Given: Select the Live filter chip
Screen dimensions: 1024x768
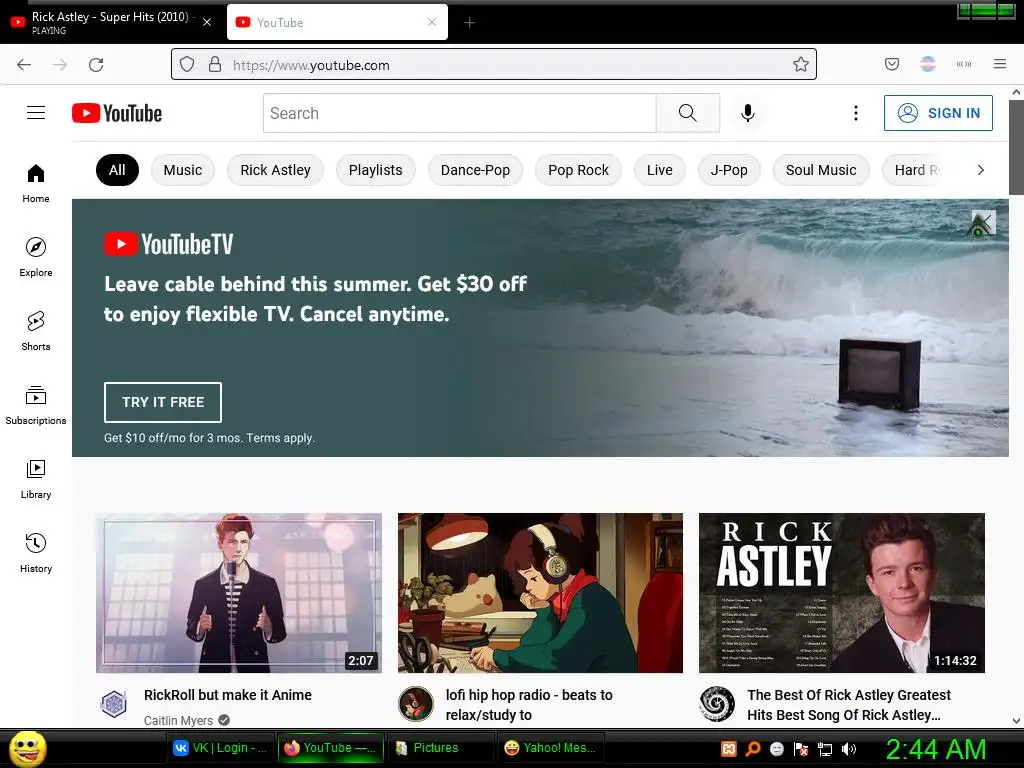Looking at the screenshot, I should [x=660, y=170].
